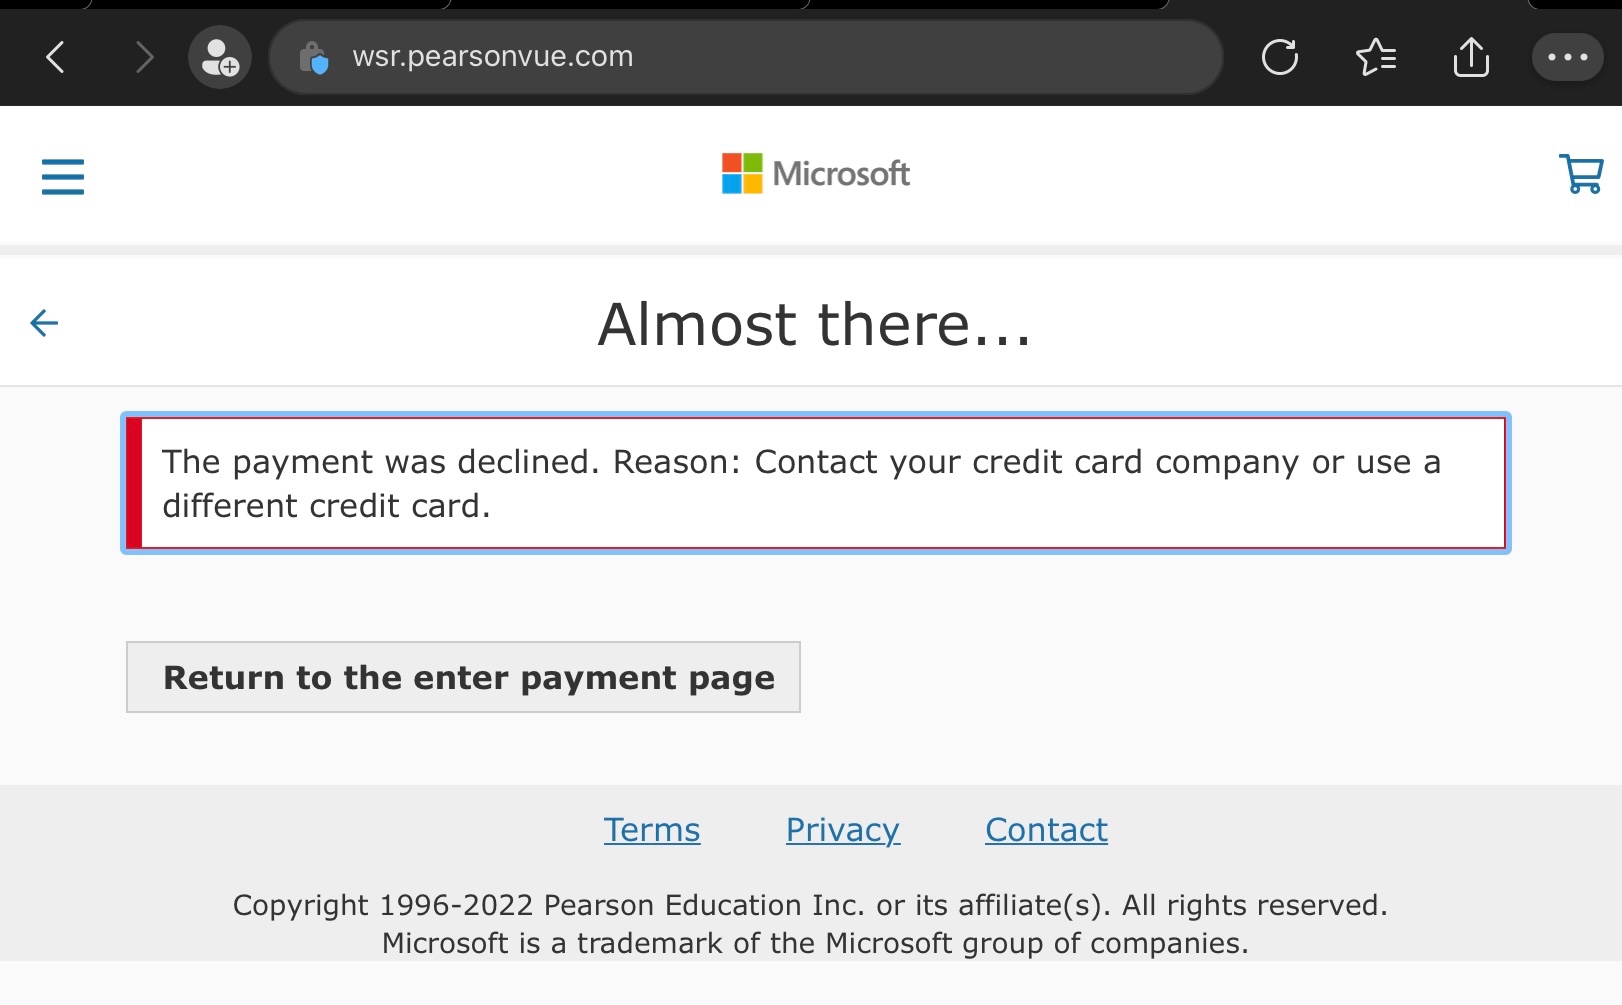Image resolution: width=1622 pixels, height=1005 pixels.
Task: Go back using the browser back arrow
Action: [x=56, y=57]
